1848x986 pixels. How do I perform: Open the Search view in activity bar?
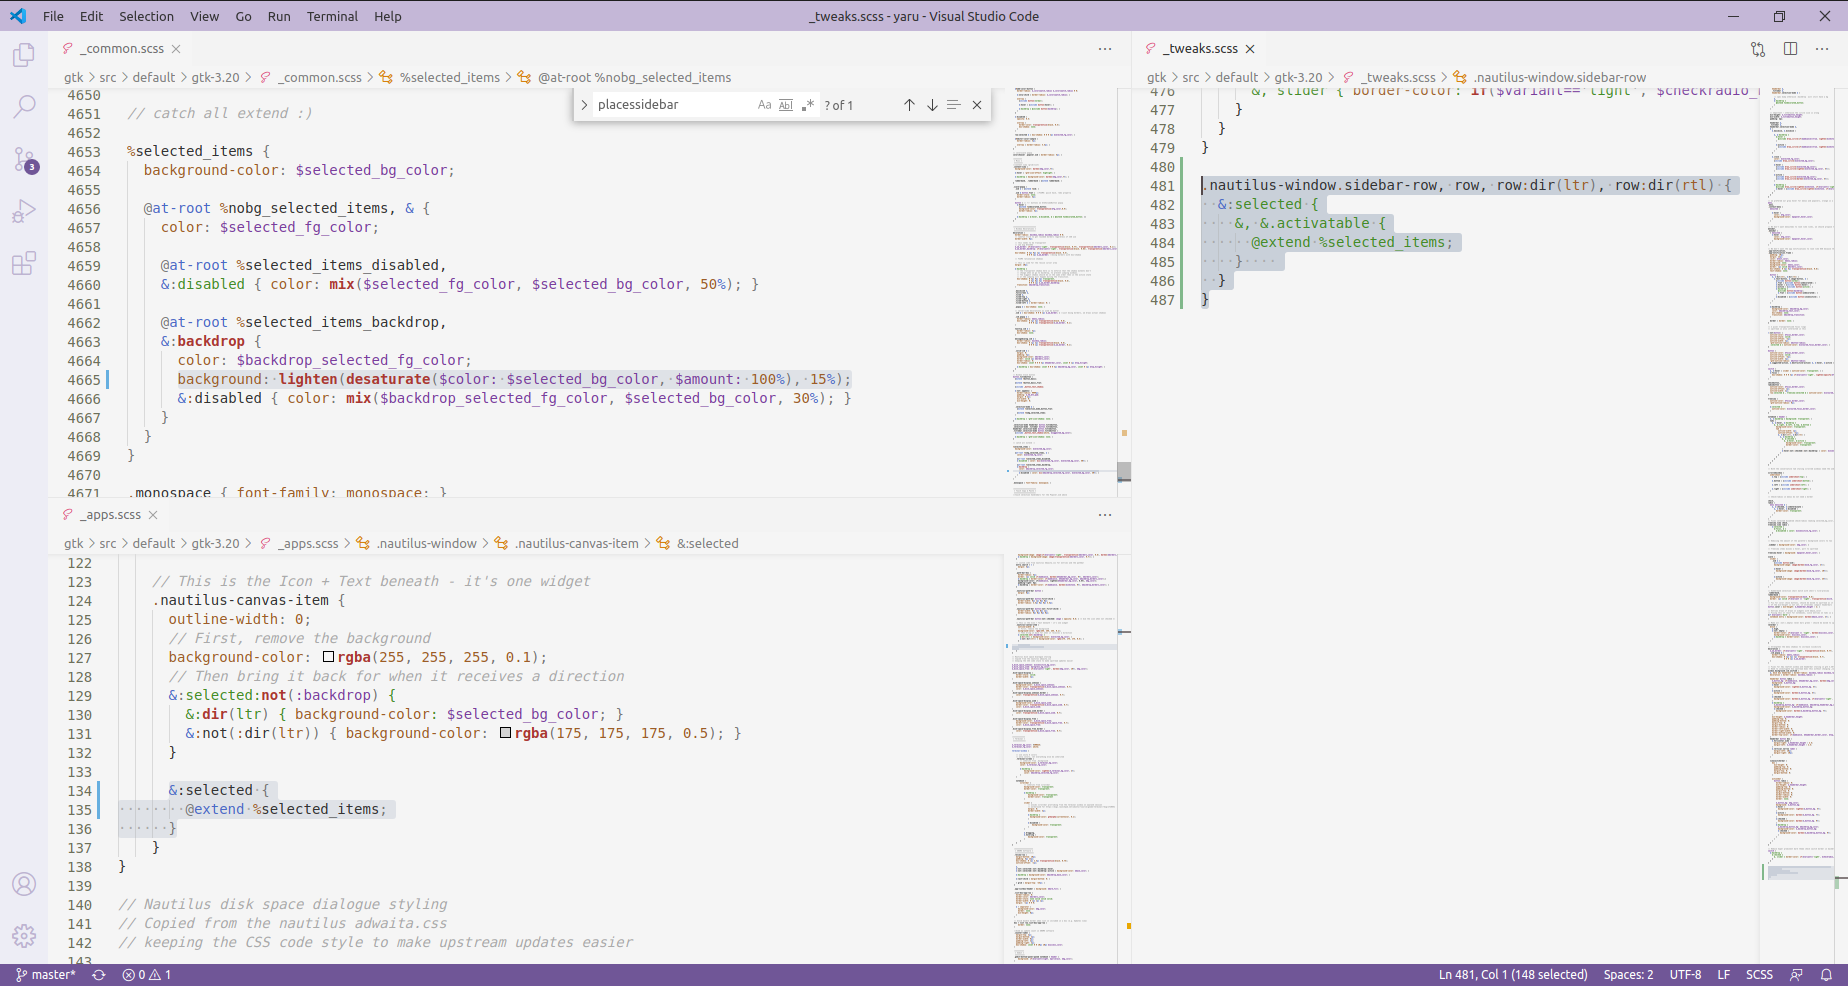pyautogui.click(x=24, y=106)
